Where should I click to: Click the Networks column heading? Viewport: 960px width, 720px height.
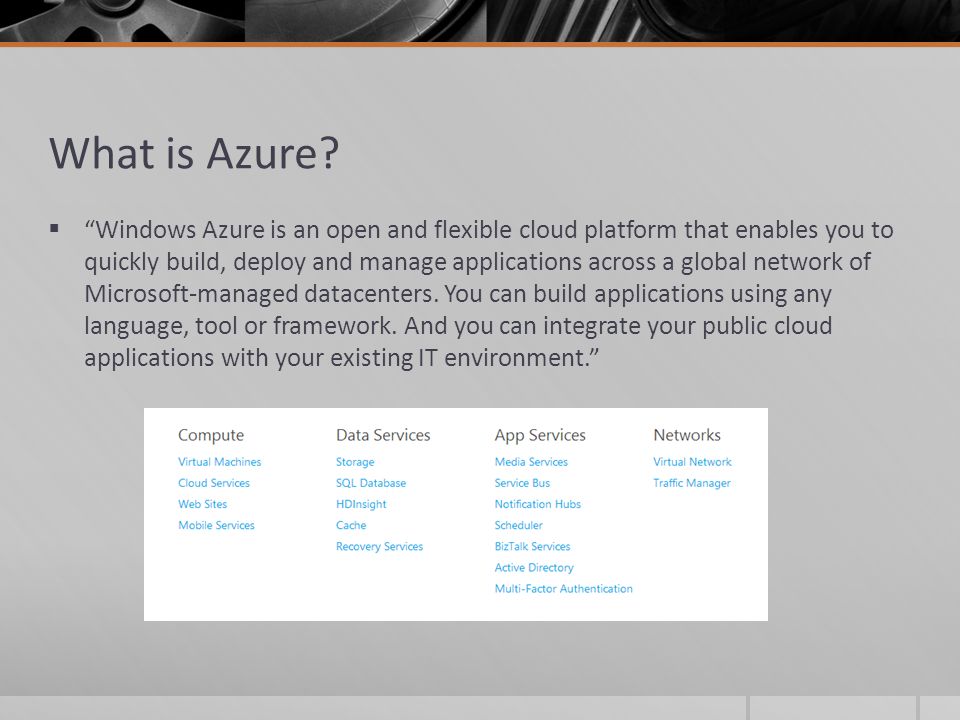(x=687, y=435)
